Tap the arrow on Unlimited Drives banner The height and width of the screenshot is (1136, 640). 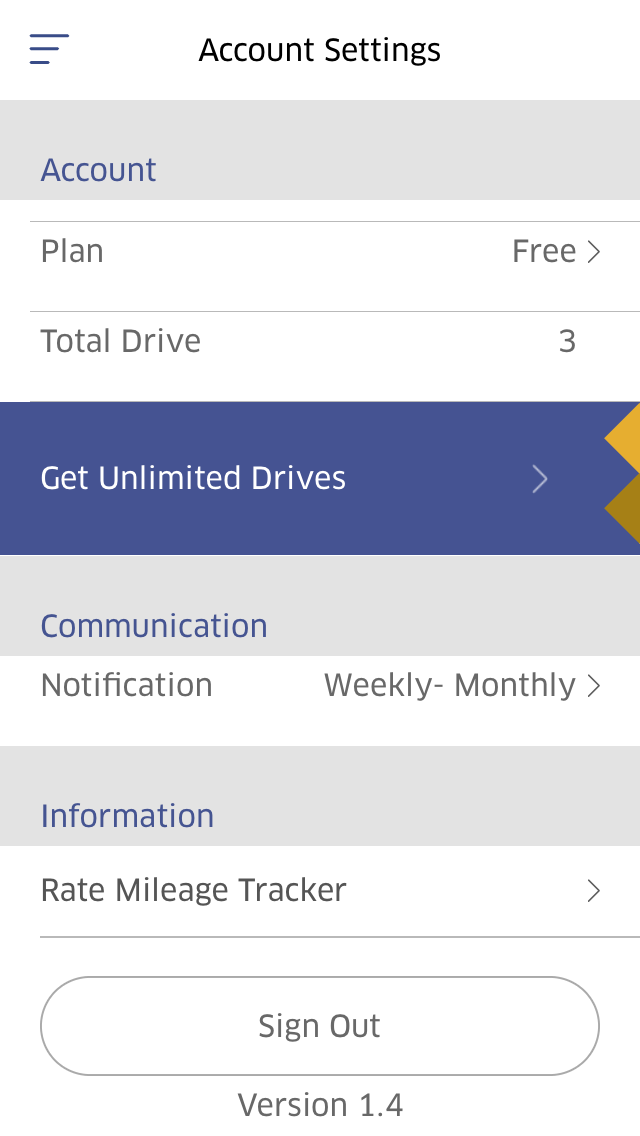[540, 479]
